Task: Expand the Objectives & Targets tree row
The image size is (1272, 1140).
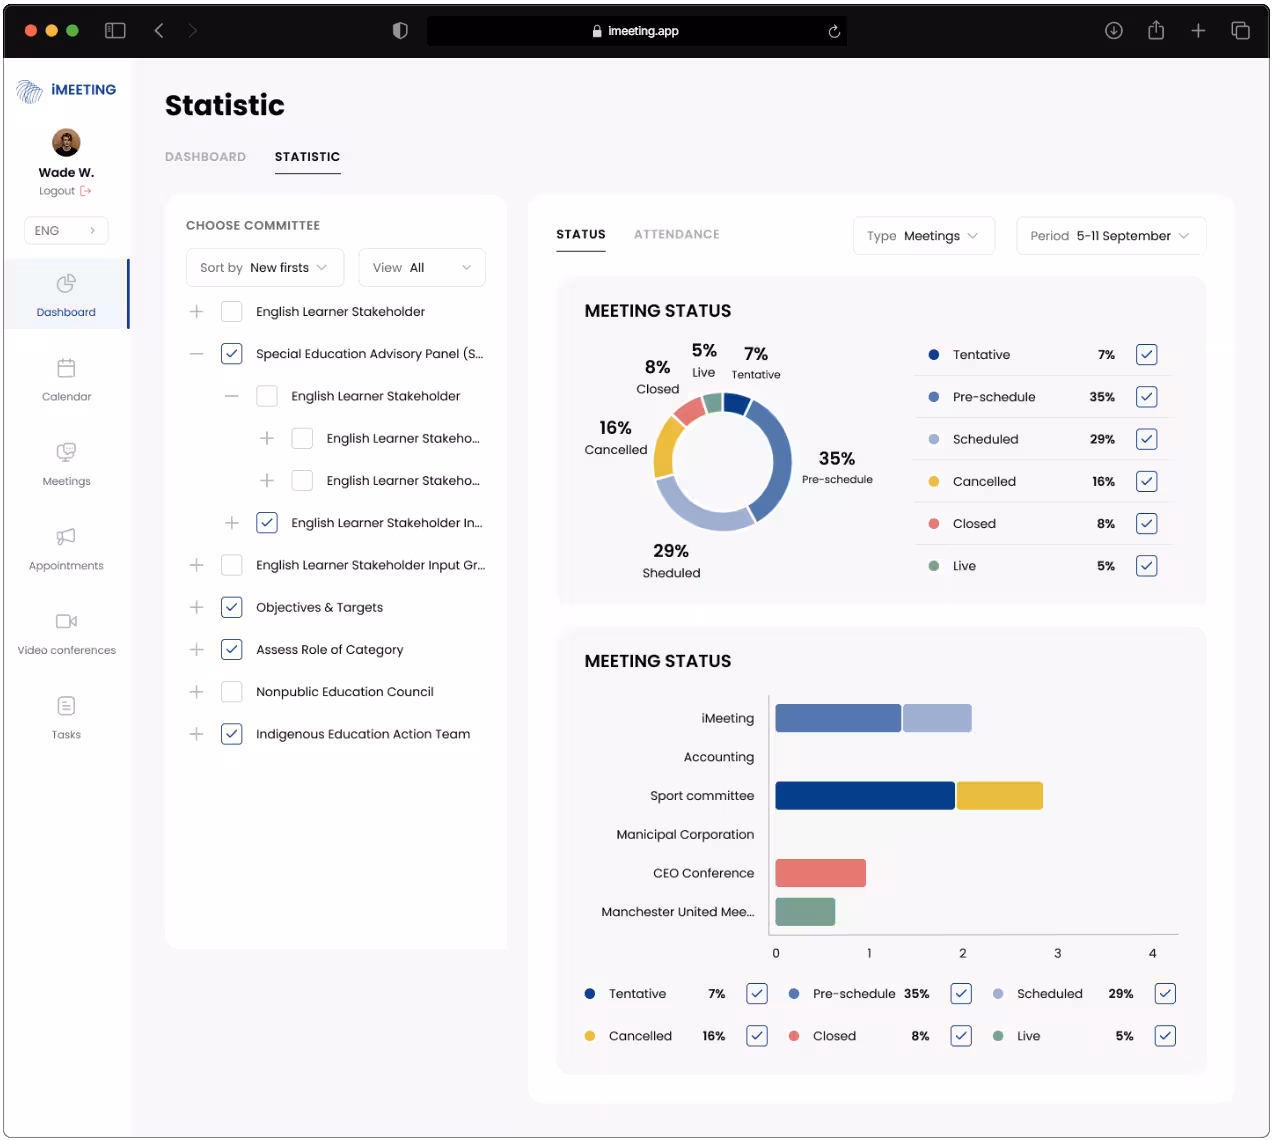Action: [x=197, y=607]
